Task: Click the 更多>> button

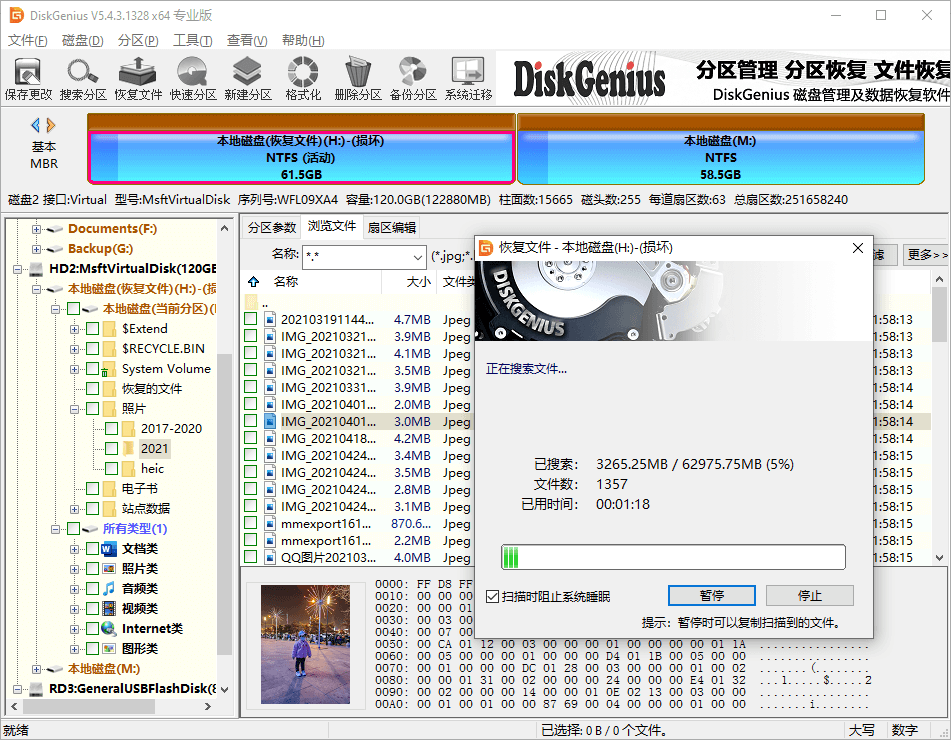Action: (927, 255)
